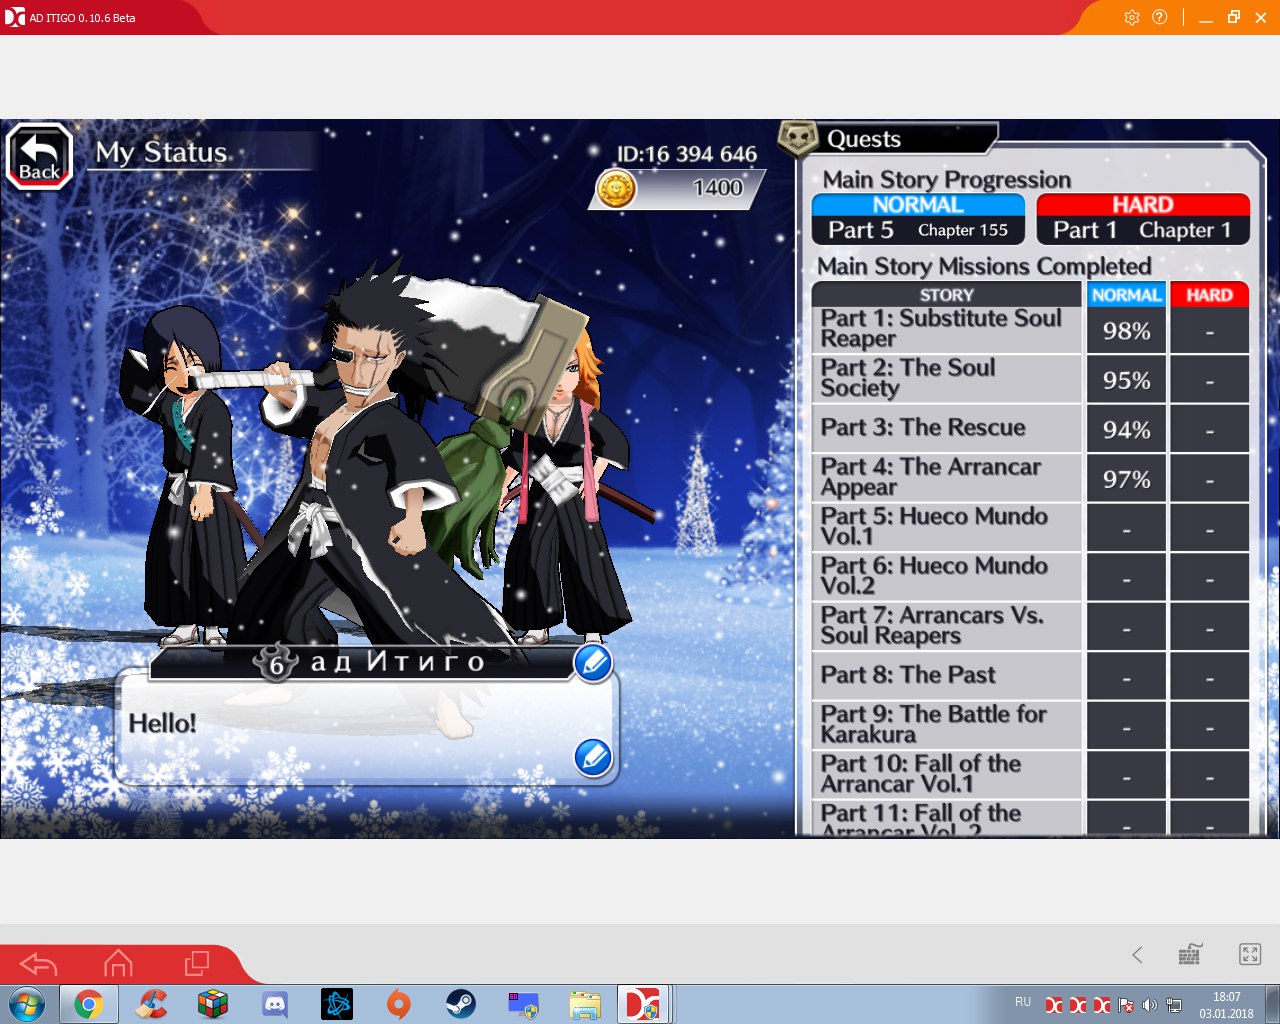
Task: Click the left chevron in emulator bar
Action: pyautogui.click(x=1137, y=955)
